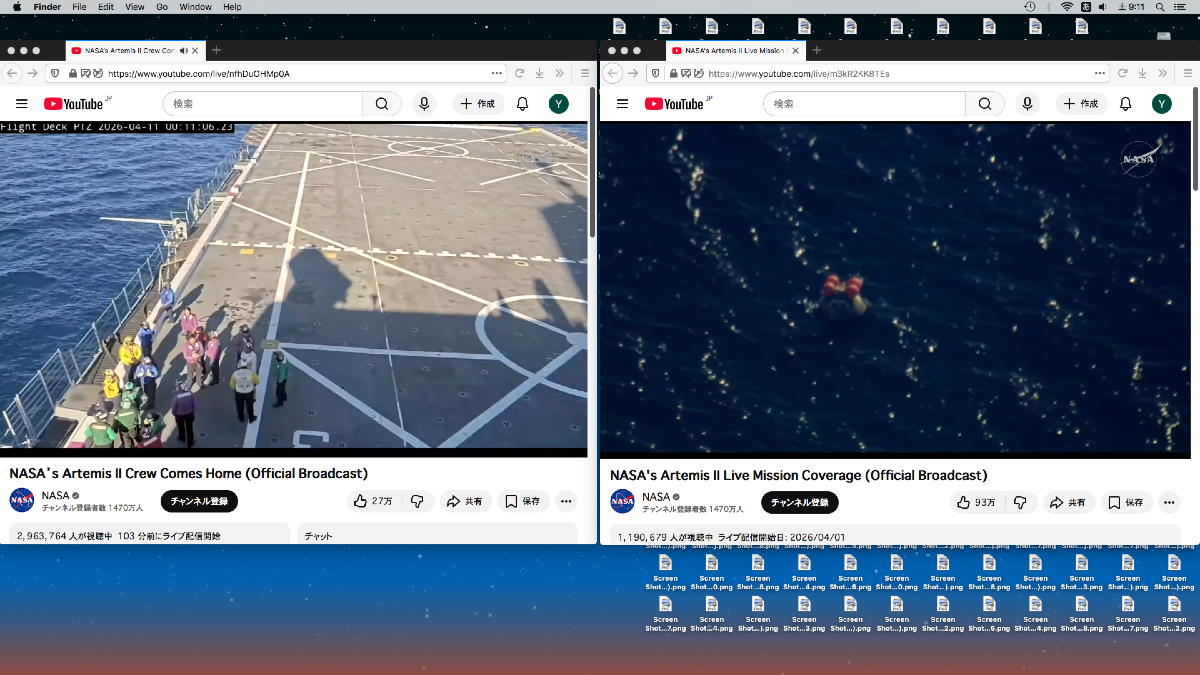Open the 作成 create menu in left window
The image size is (1200, 675).
[478, 104]
